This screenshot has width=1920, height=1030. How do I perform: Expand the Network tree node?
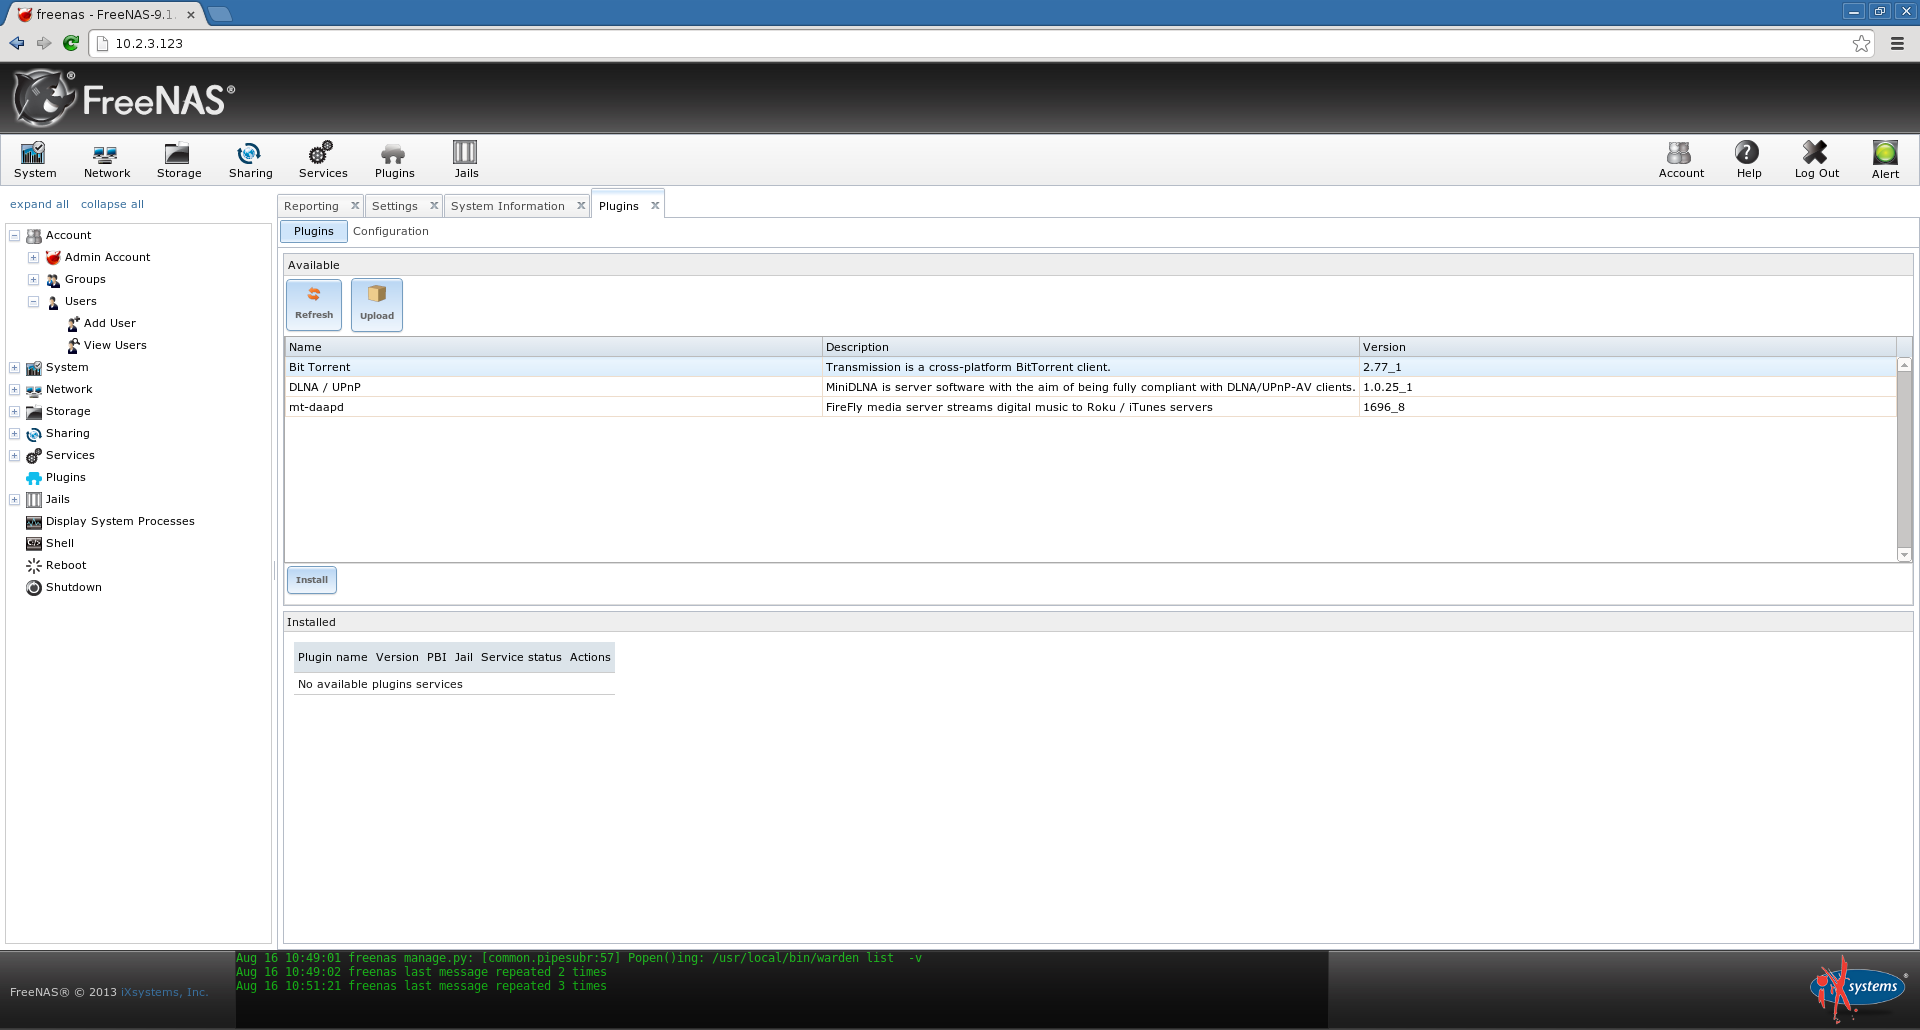15,389
